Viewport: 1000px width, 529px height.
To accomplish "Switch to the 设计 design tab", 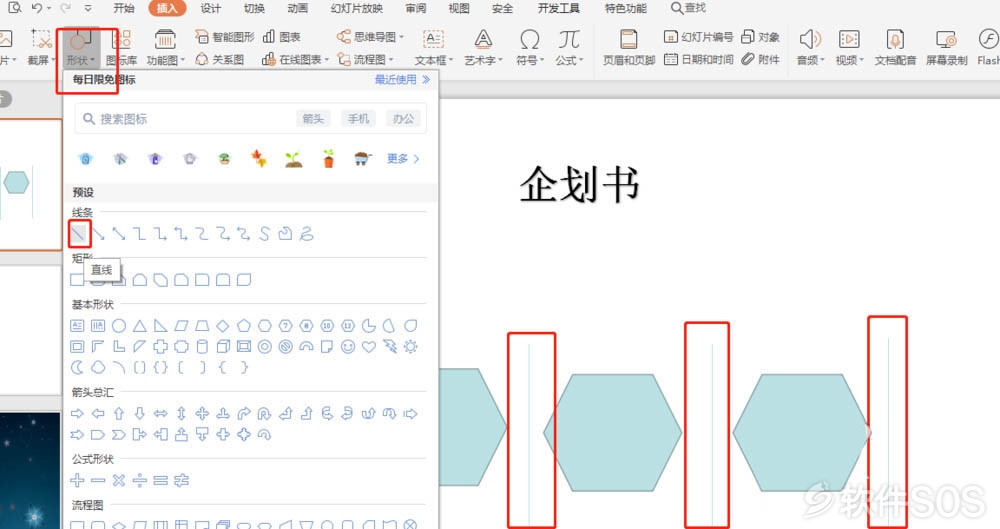I will point(210,8).
